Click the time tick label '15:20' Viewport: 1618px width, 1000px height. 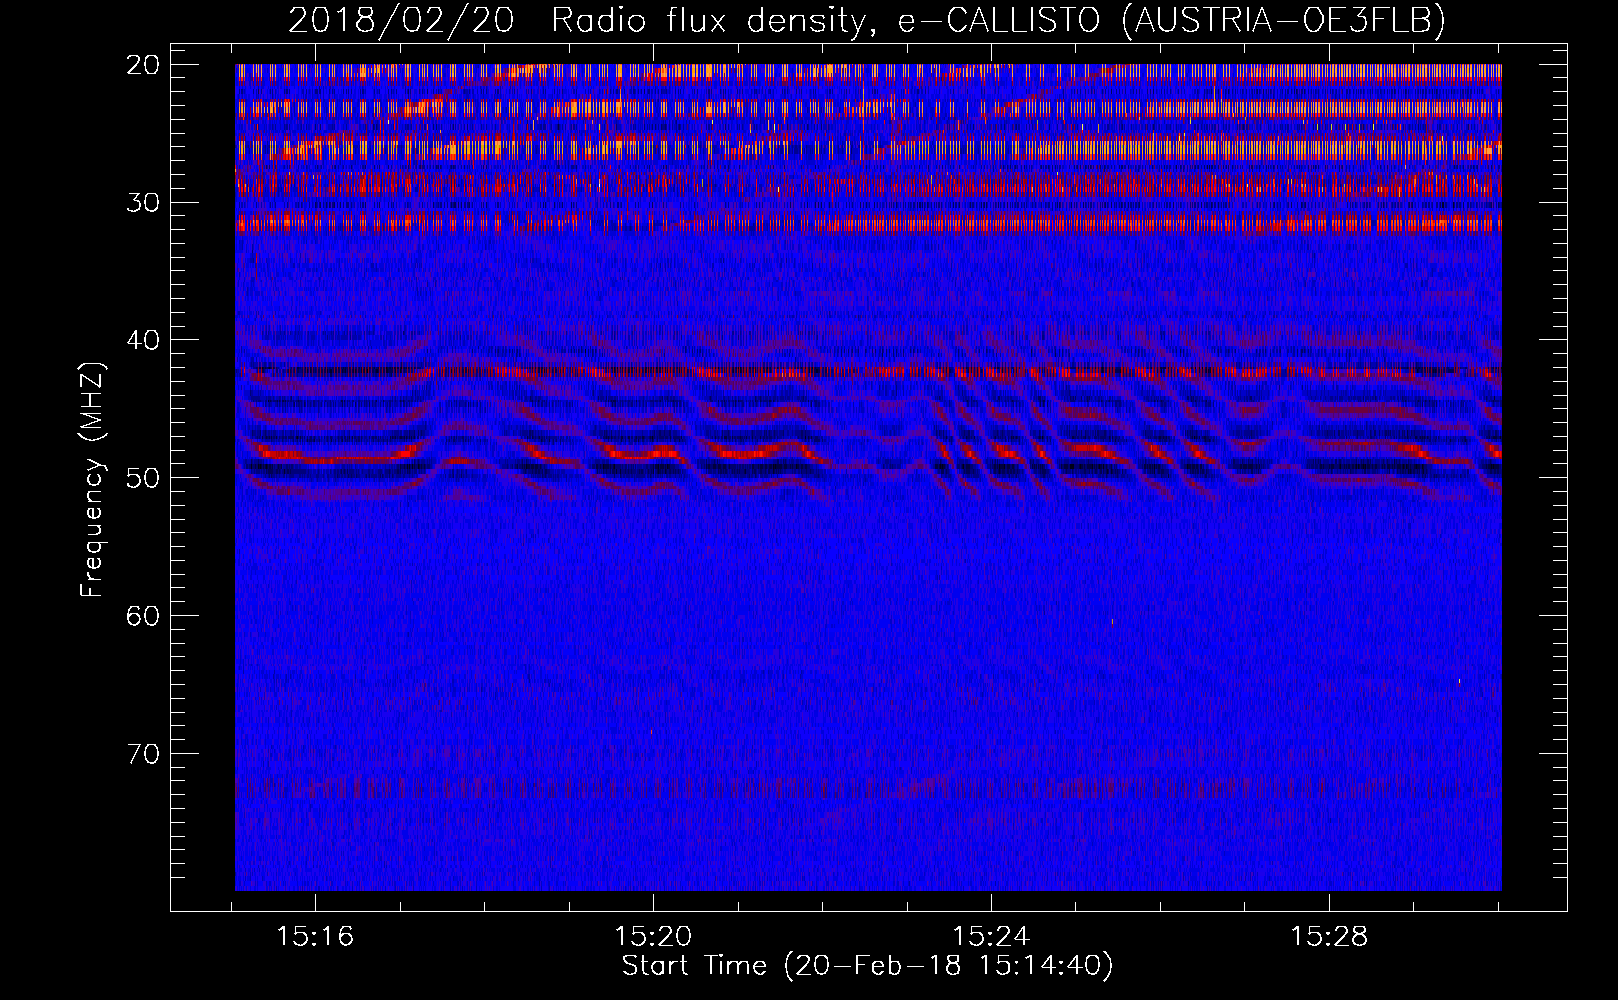pos(653,937)
